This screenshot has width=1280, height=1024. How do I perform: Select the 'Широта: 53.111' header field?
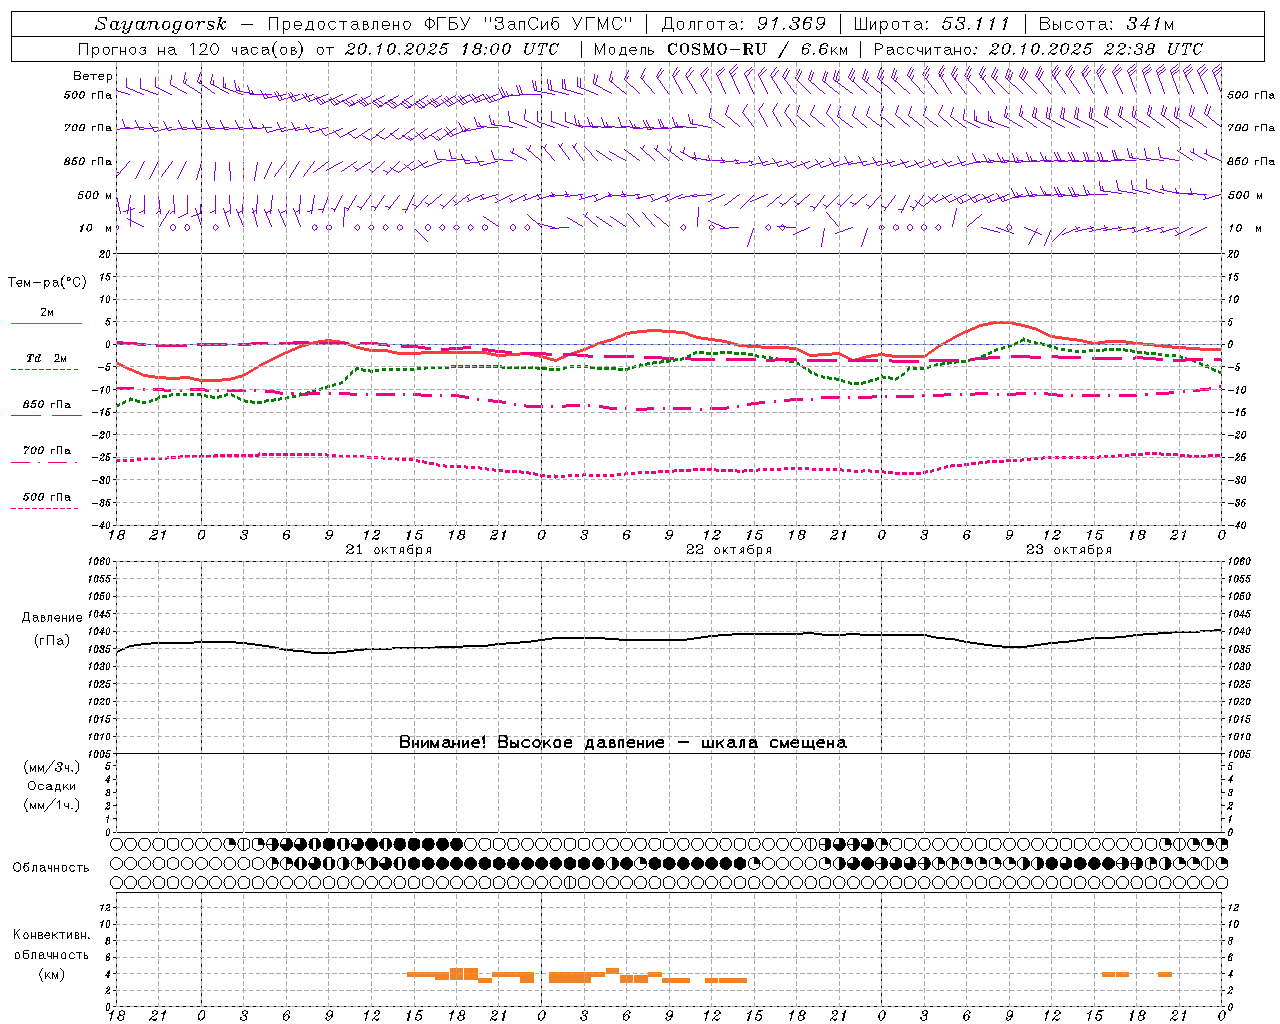point(932,24)
